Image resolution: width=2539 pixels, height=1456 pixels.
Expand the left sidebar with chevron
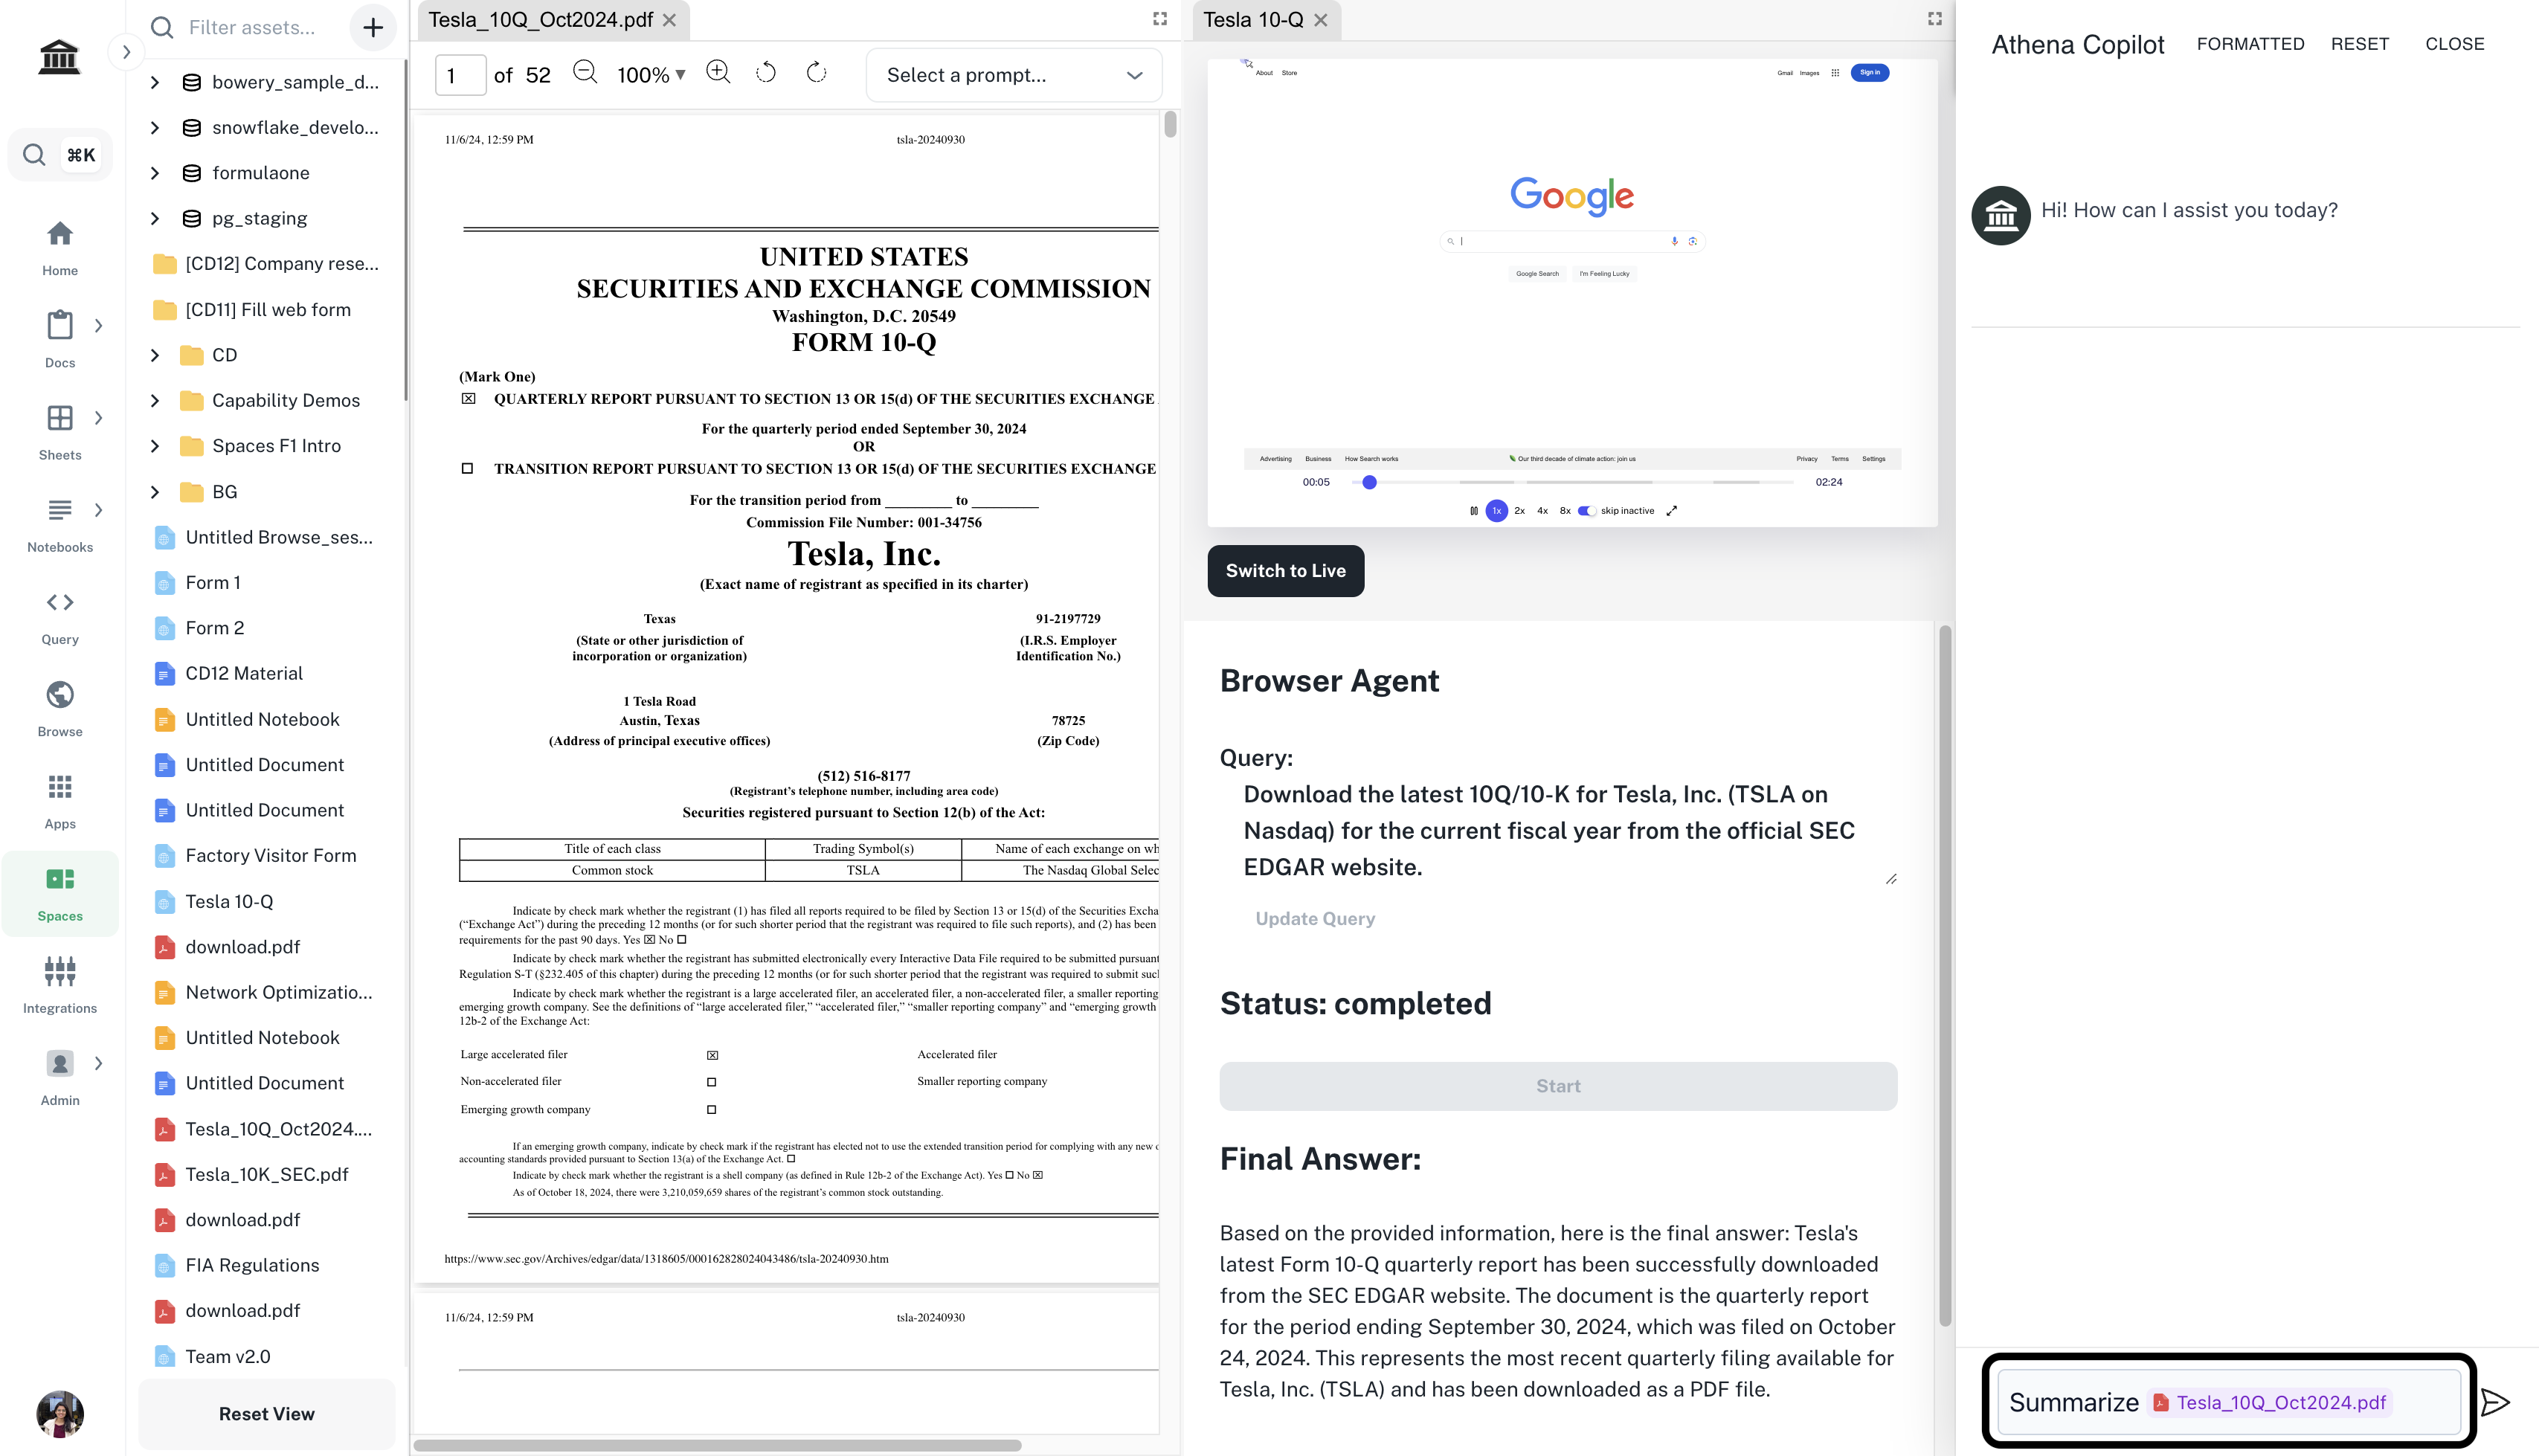click(x=126, y=52)
